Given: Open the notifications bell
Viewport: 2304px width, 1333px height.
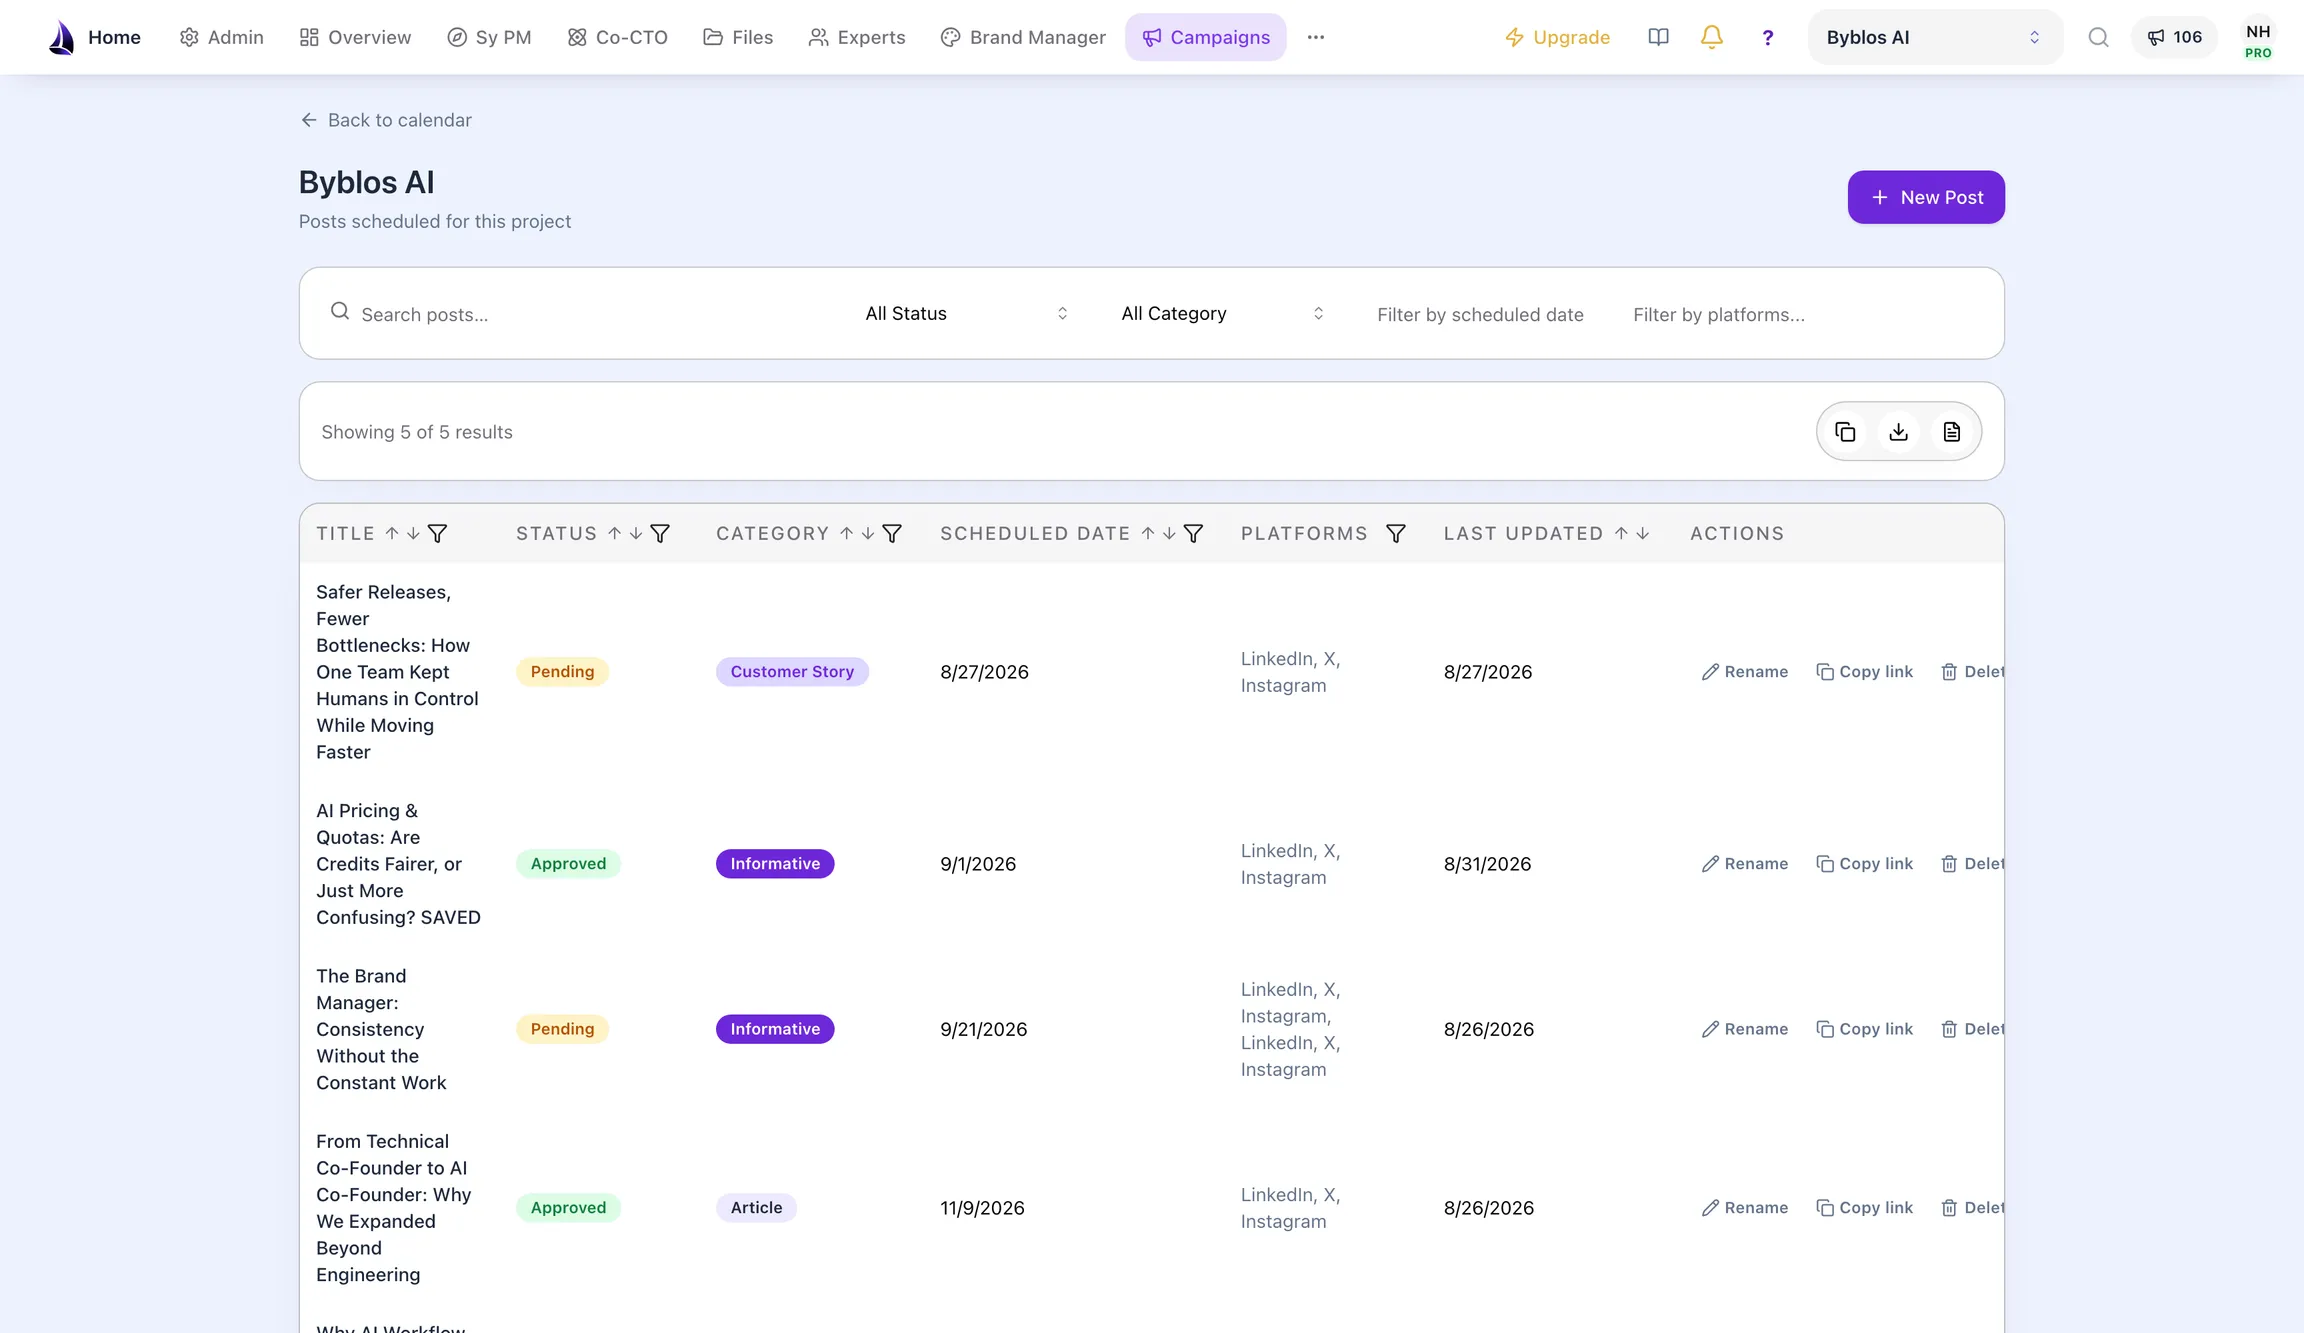Looking at the screenshot, I should (1712, 37).
